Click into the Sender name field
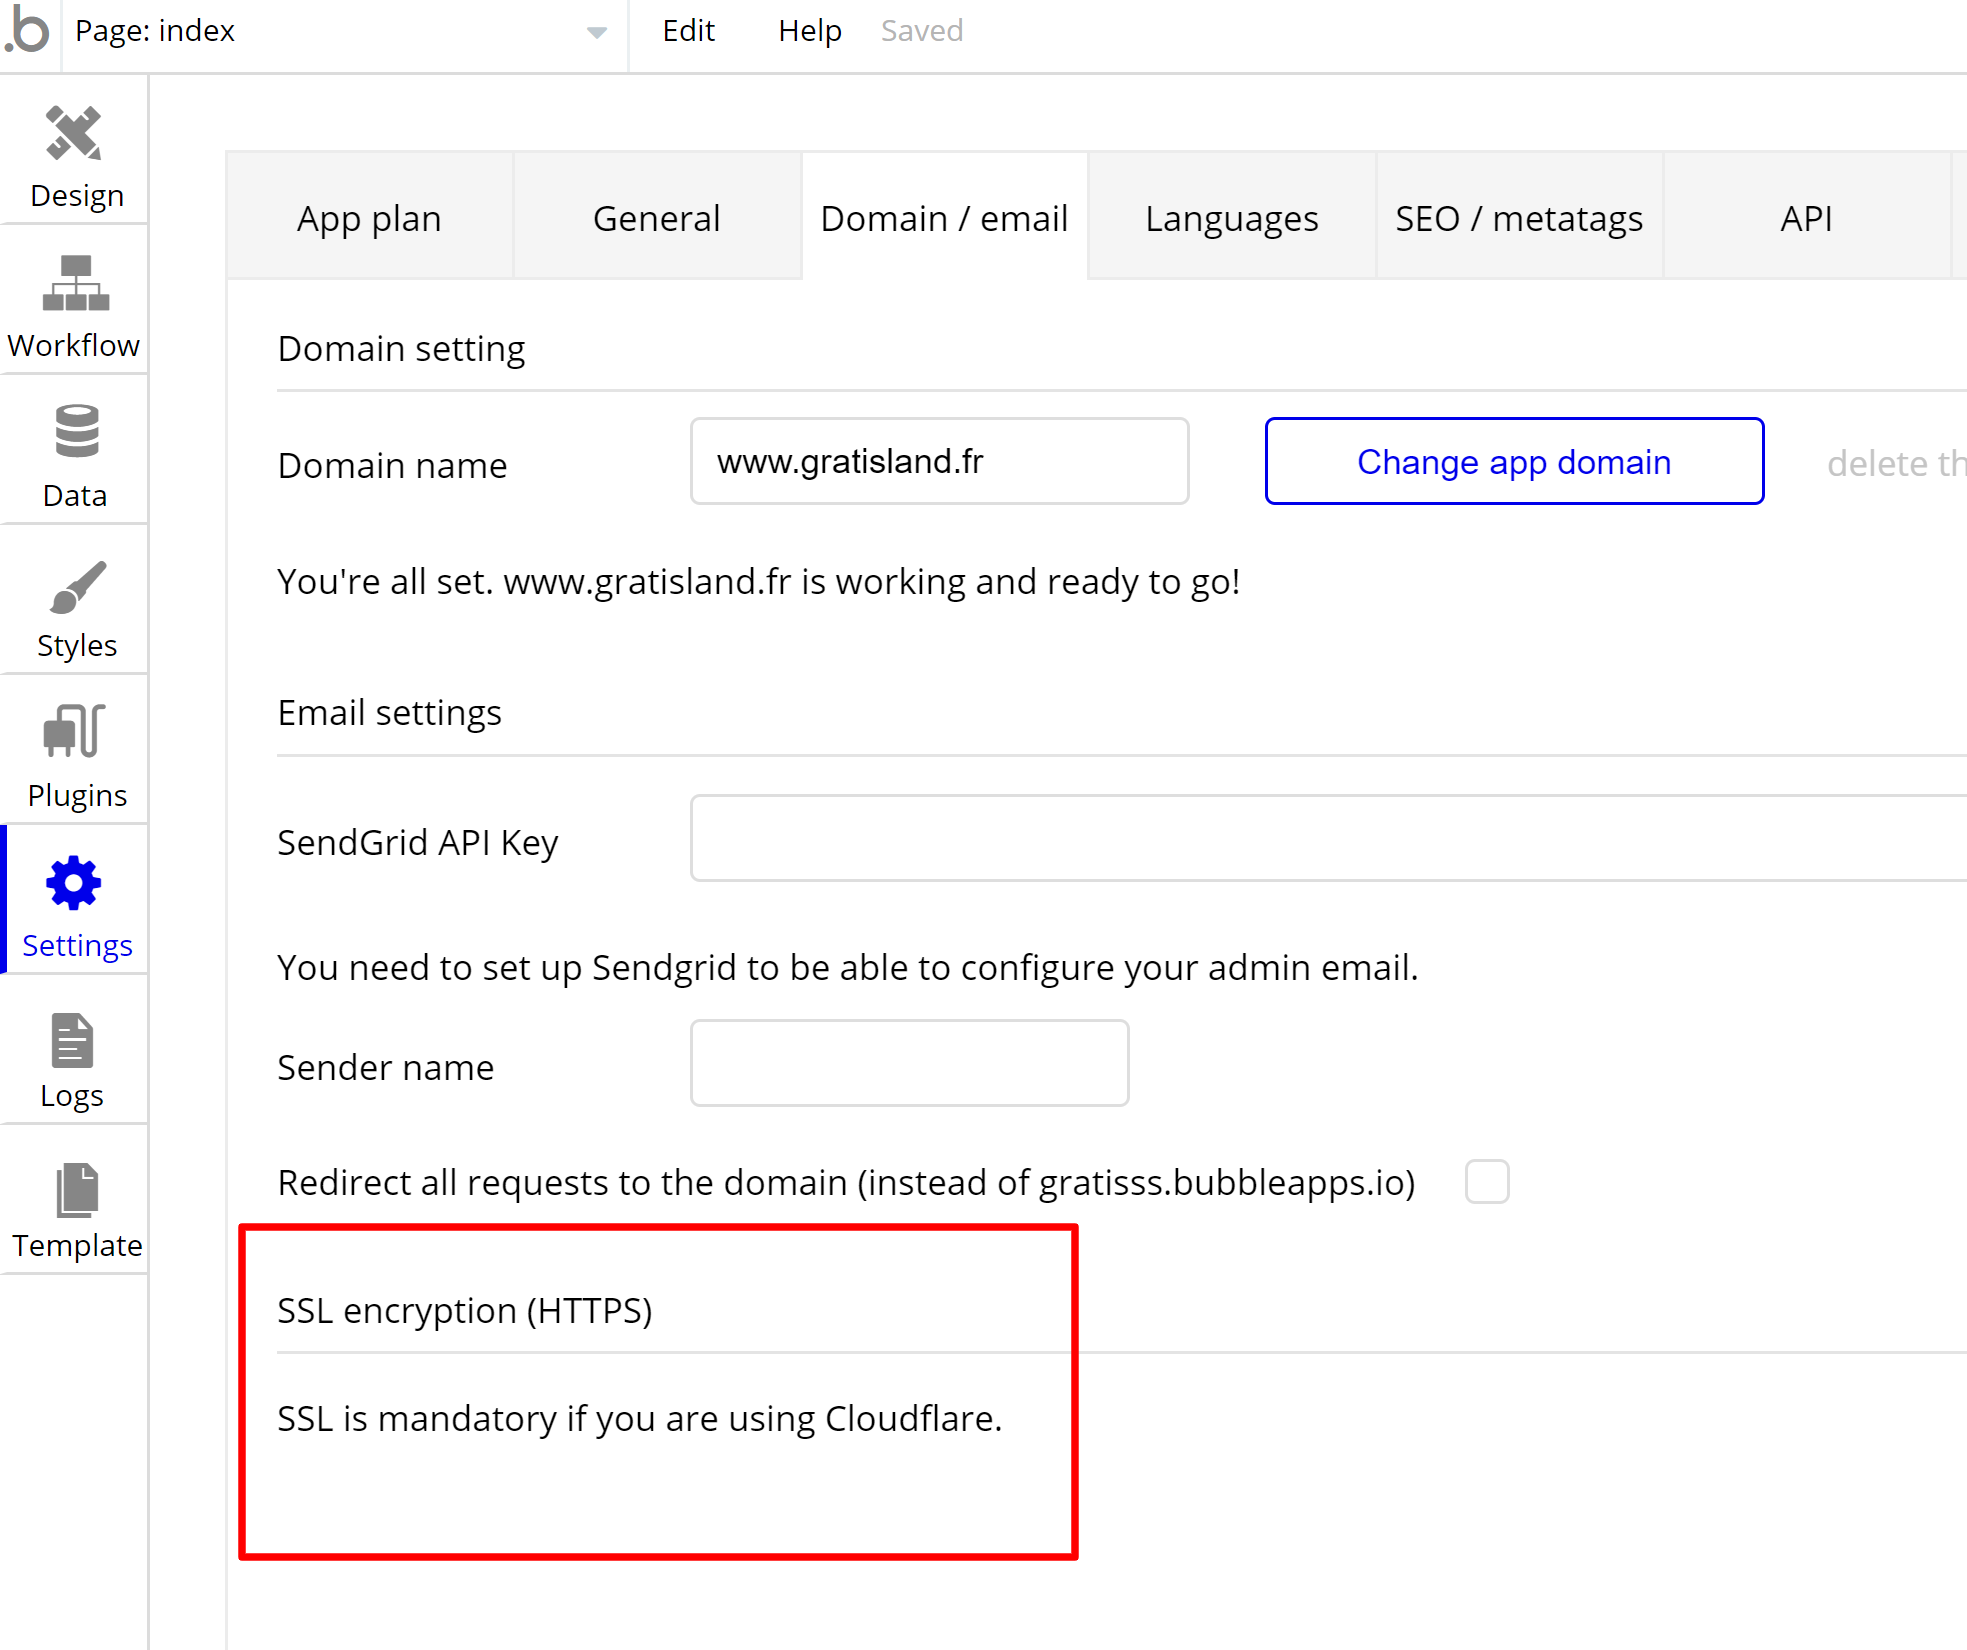Image resolution: width=1967 pixels, height=1650 pixels. click(x=909, y=1064)
